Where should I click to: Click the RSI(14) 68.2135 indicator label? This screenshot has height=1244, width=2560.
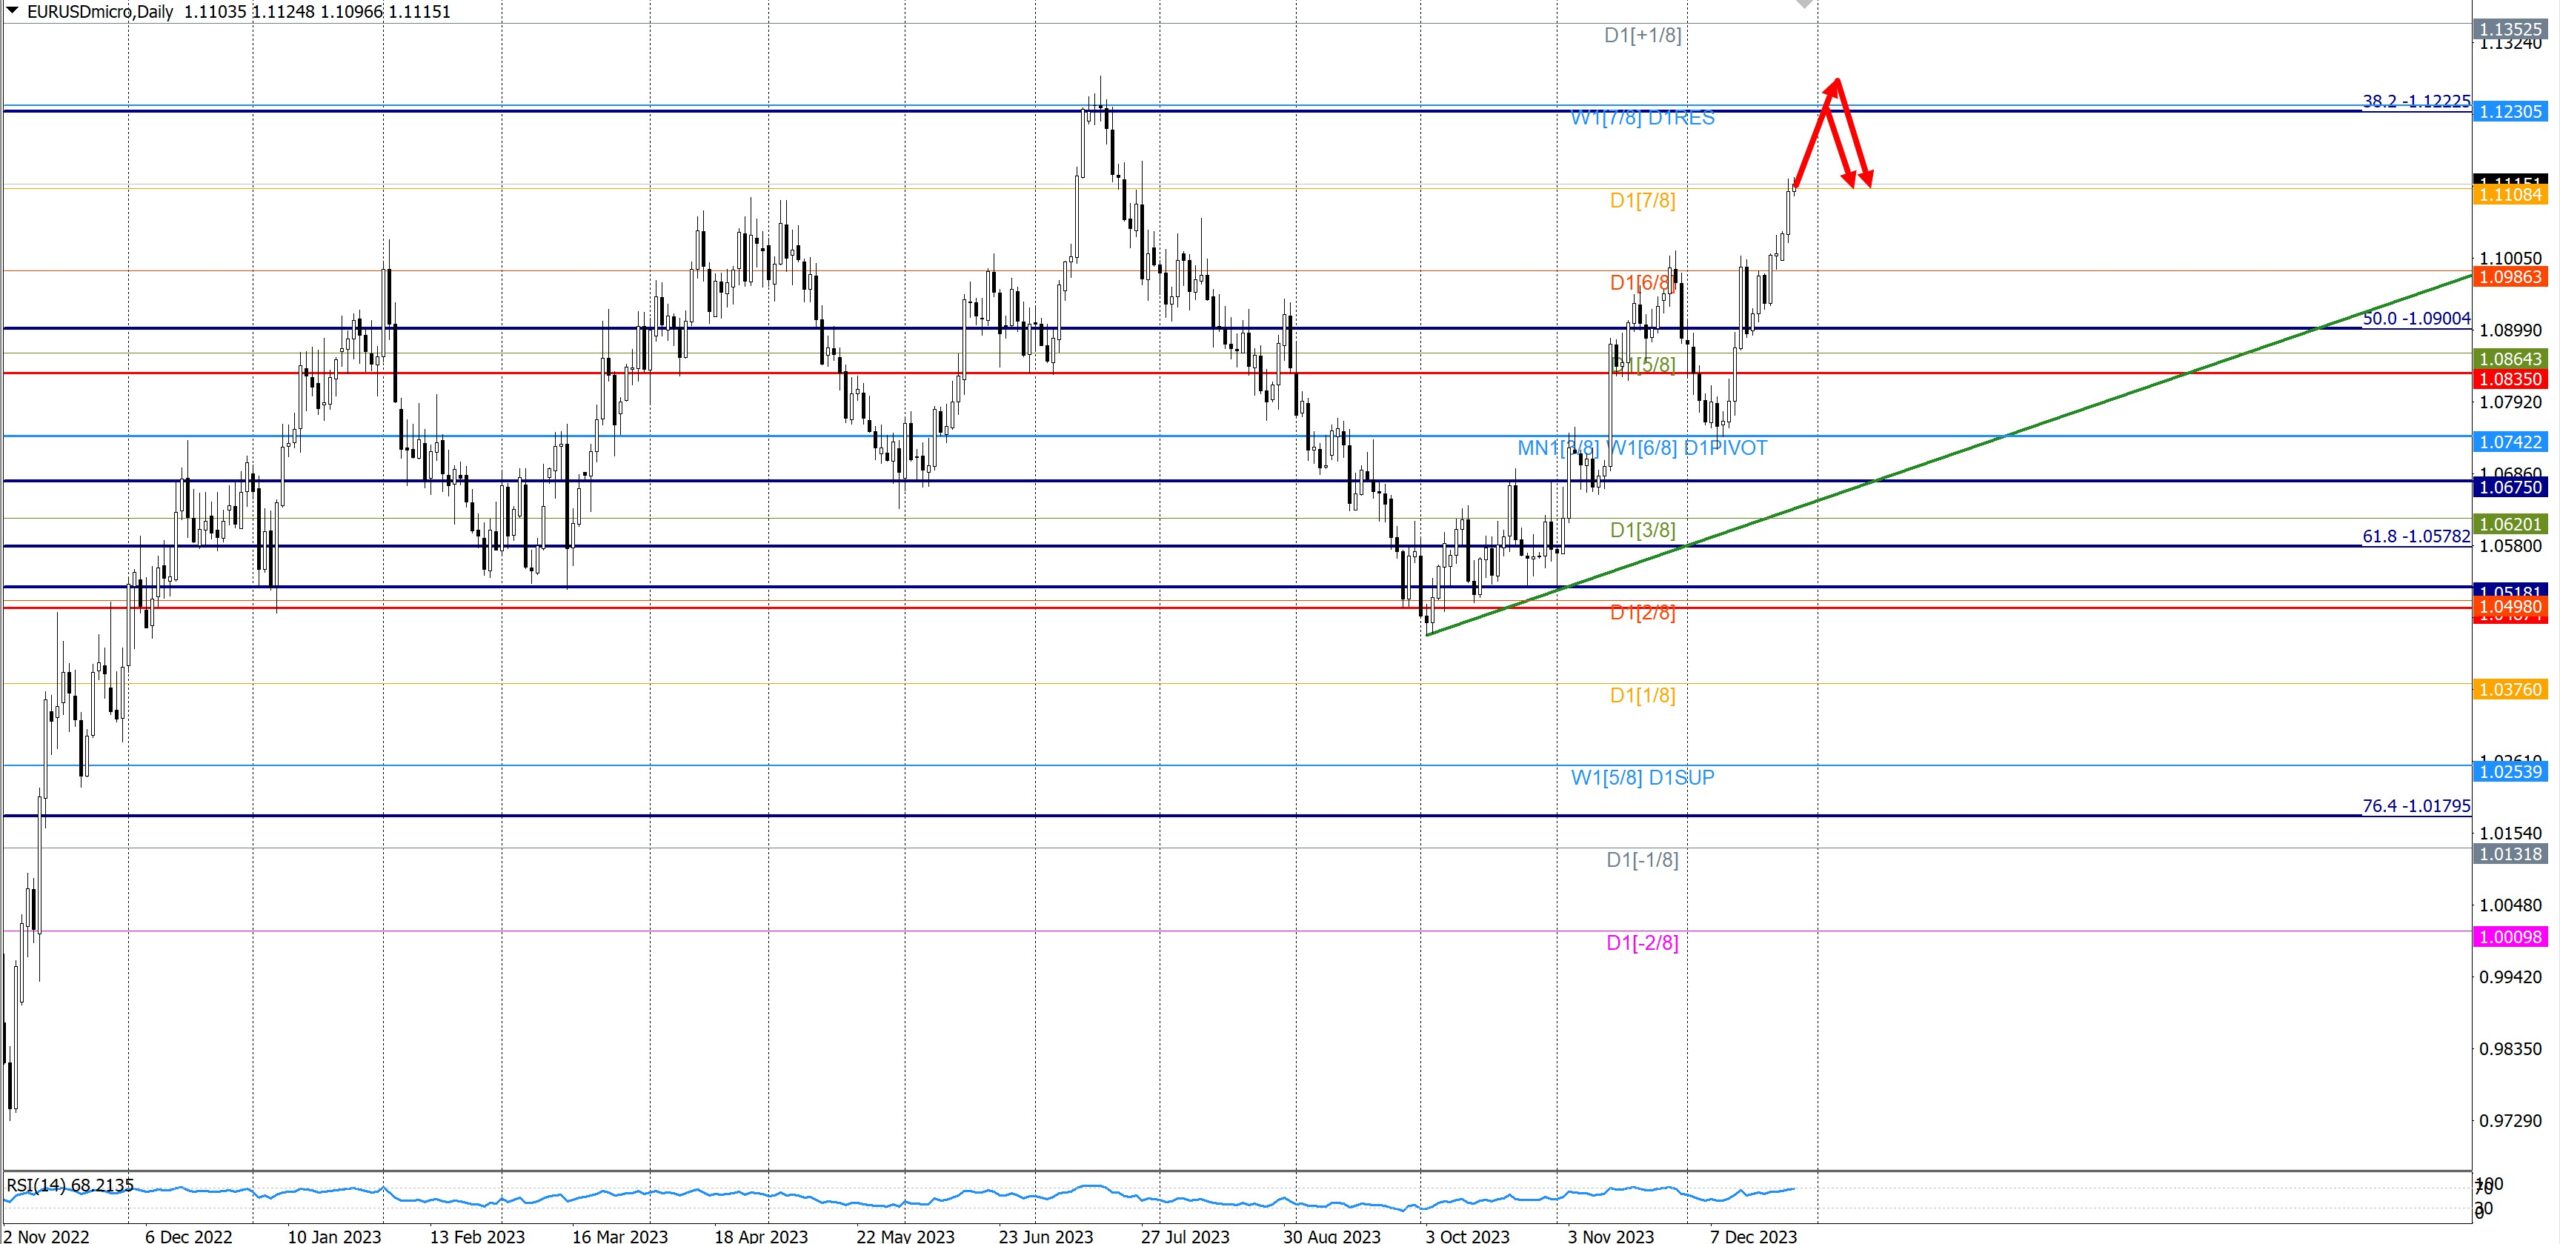click(x=70, y=1185)
